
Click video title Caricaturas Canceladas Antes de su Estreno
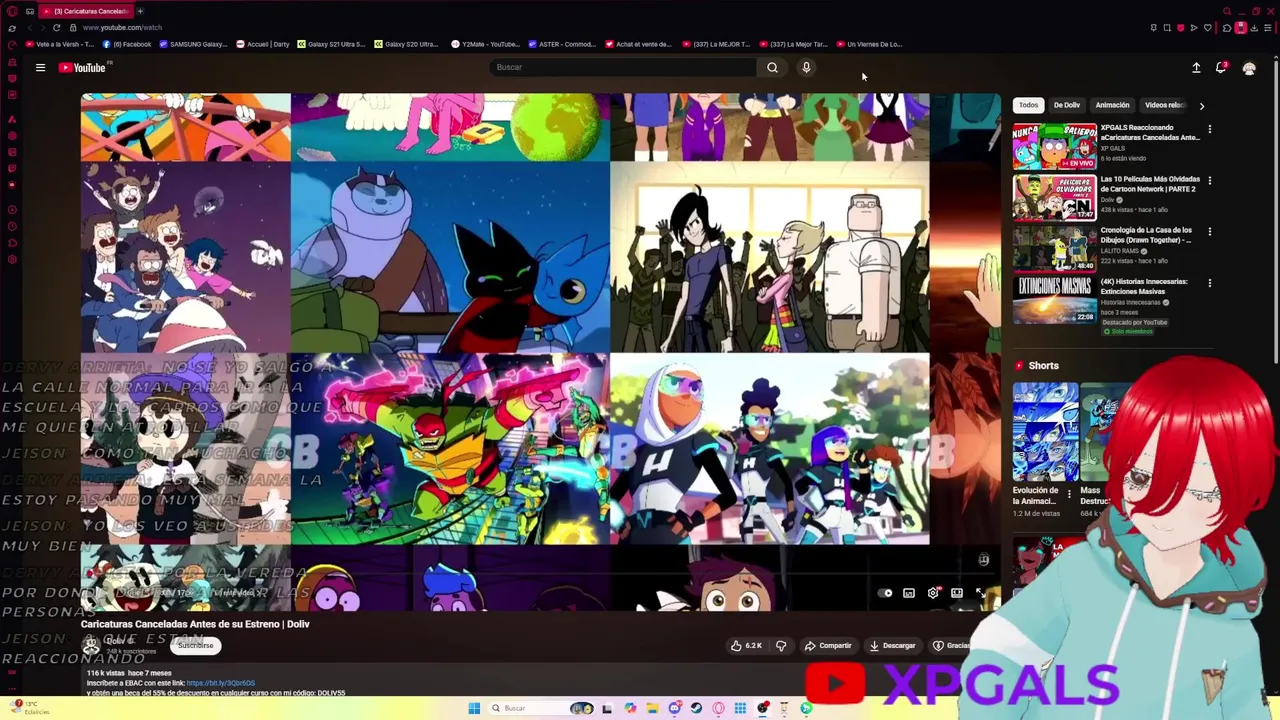[x=195, y=624]
